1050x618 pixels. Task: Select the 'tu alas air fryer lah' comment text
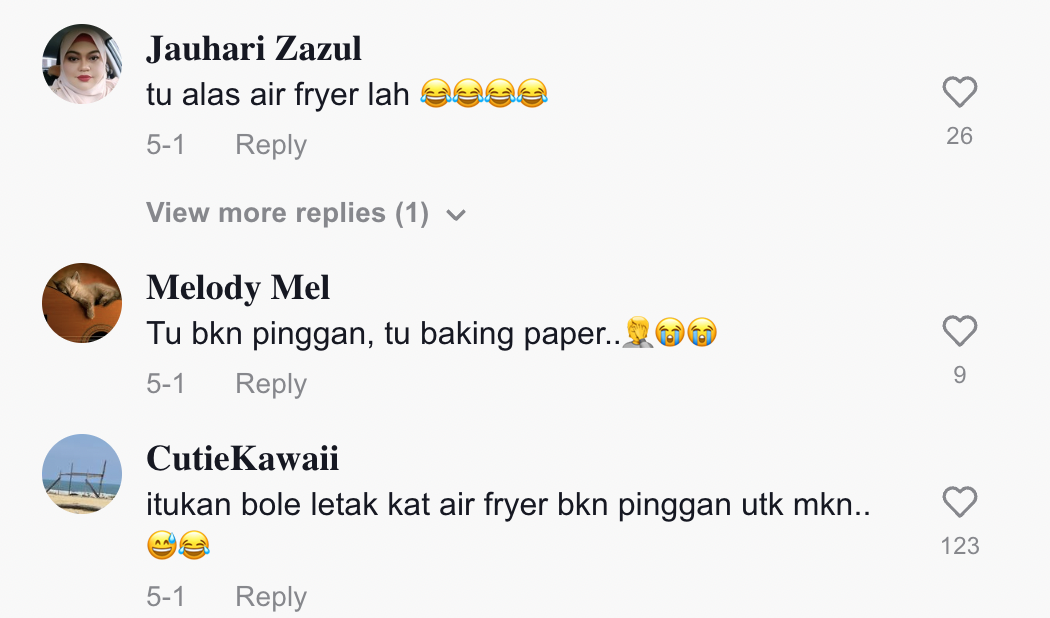(278, 94)
